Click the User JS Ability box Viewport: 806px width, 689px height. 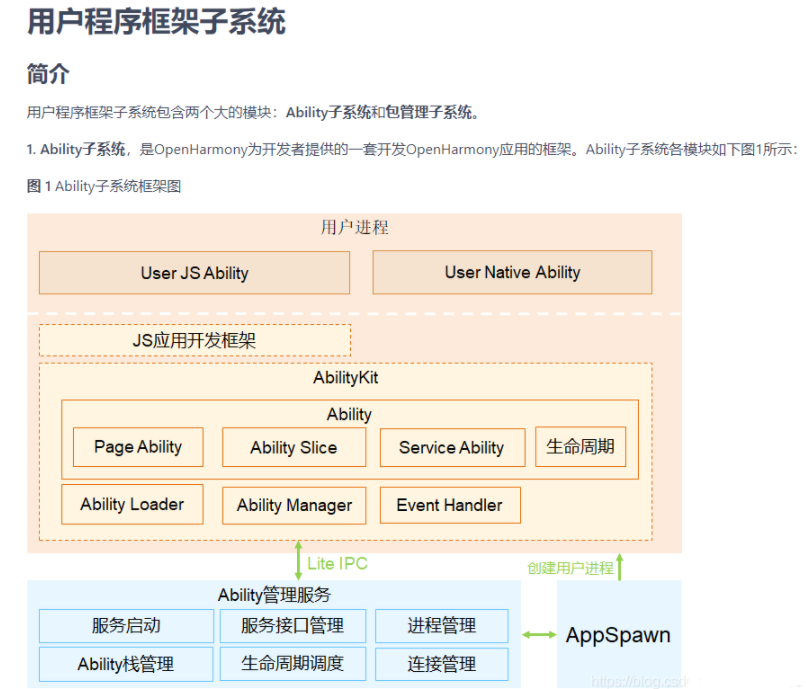click(x=194, y=272)
